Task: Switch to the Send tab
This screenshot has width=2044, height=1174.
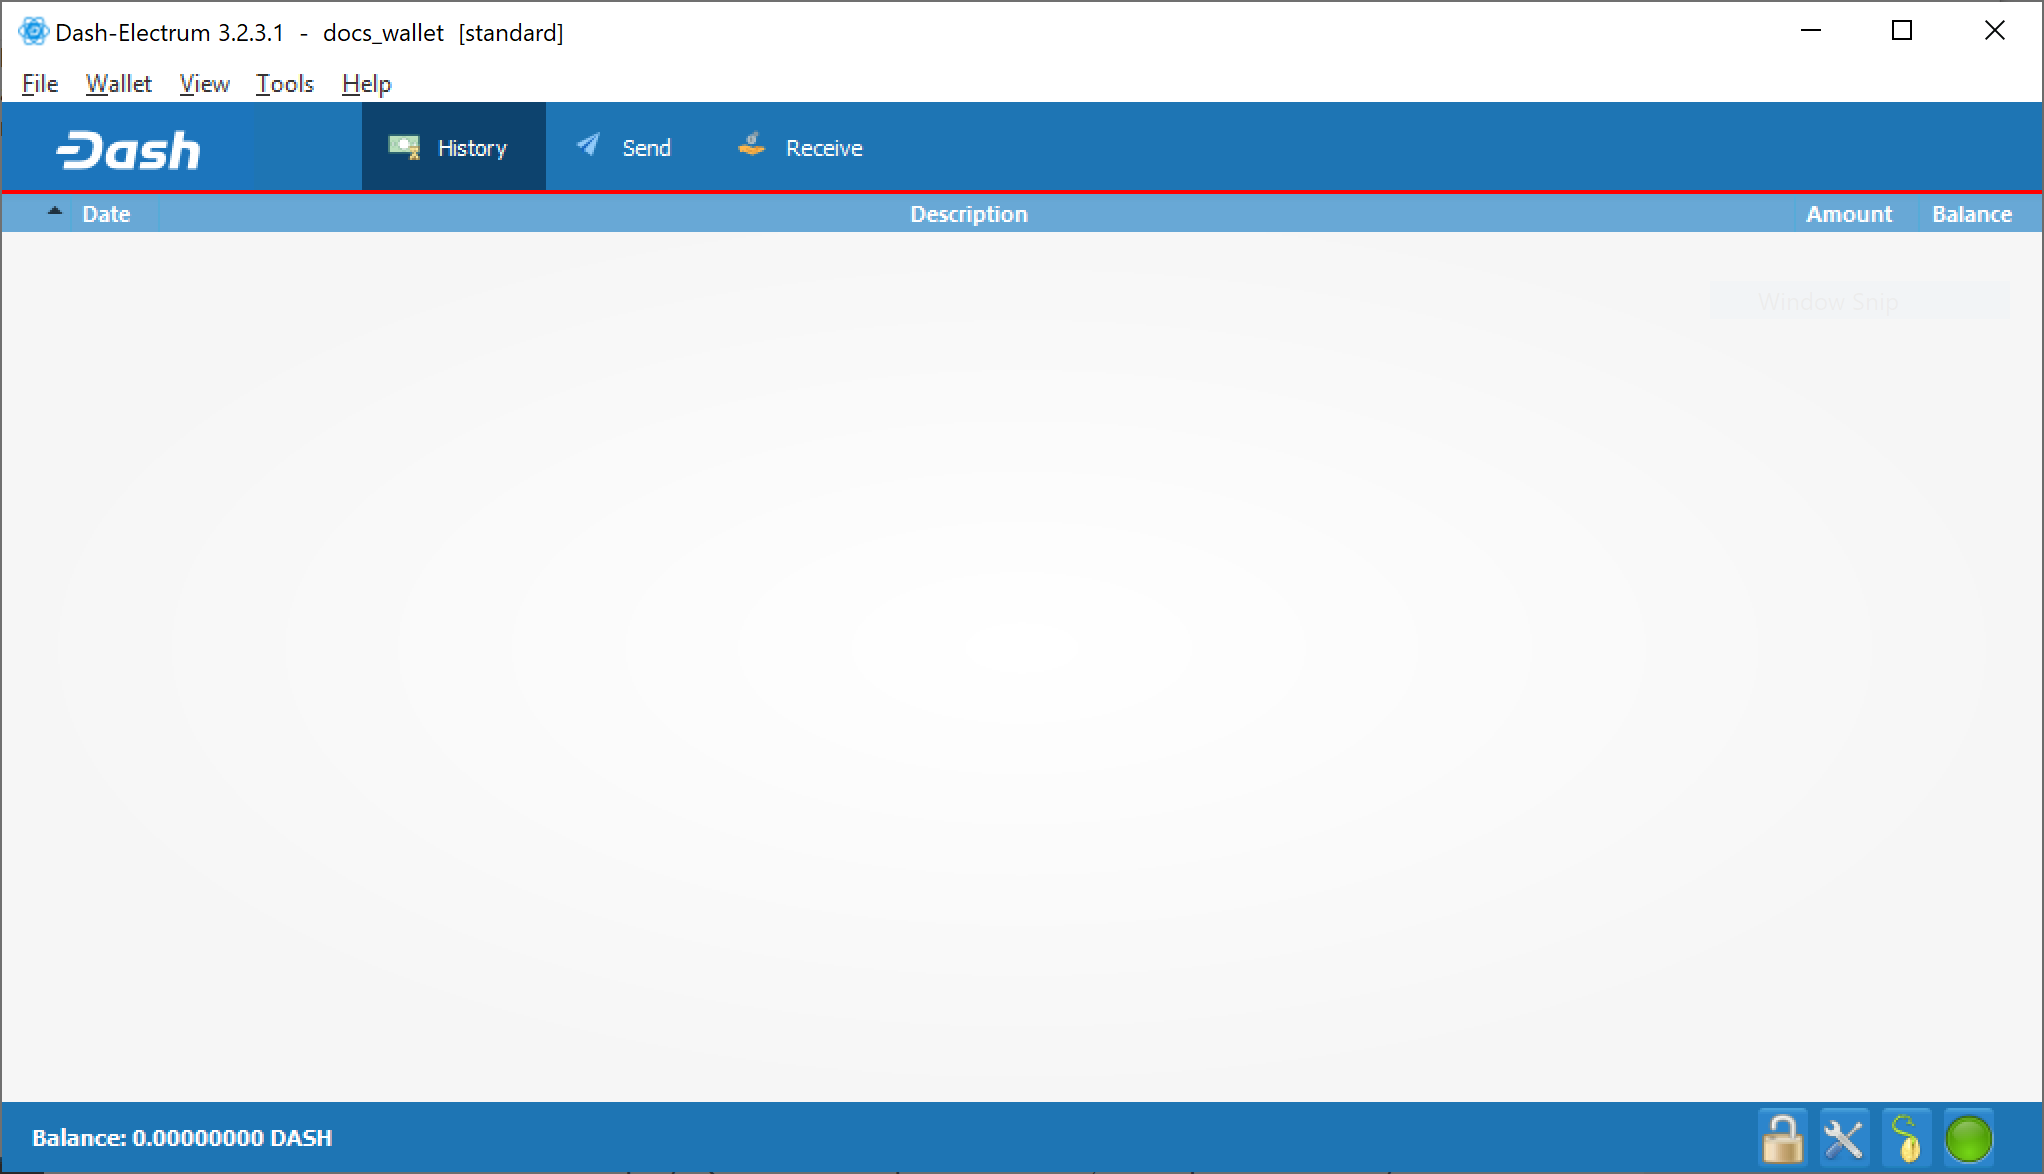Action: pyautogui.click(x=625, y=148)
